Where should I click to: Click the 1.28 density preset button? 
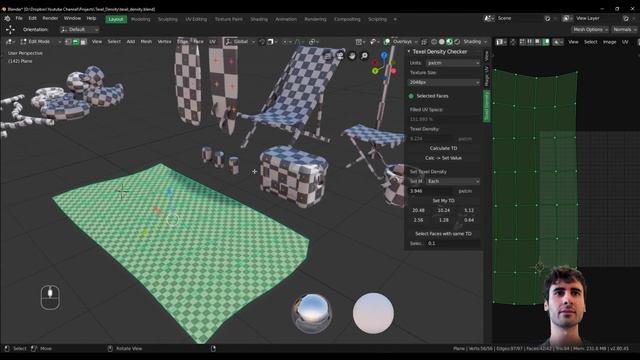click(x=444, y=220)
